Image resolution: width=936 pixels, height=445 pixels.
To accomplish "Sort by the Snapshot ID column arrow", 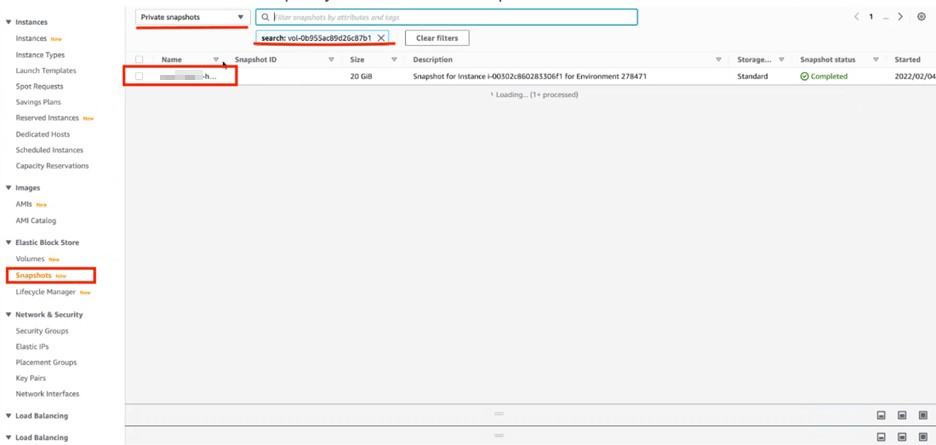I will click(x=331, y=60).
